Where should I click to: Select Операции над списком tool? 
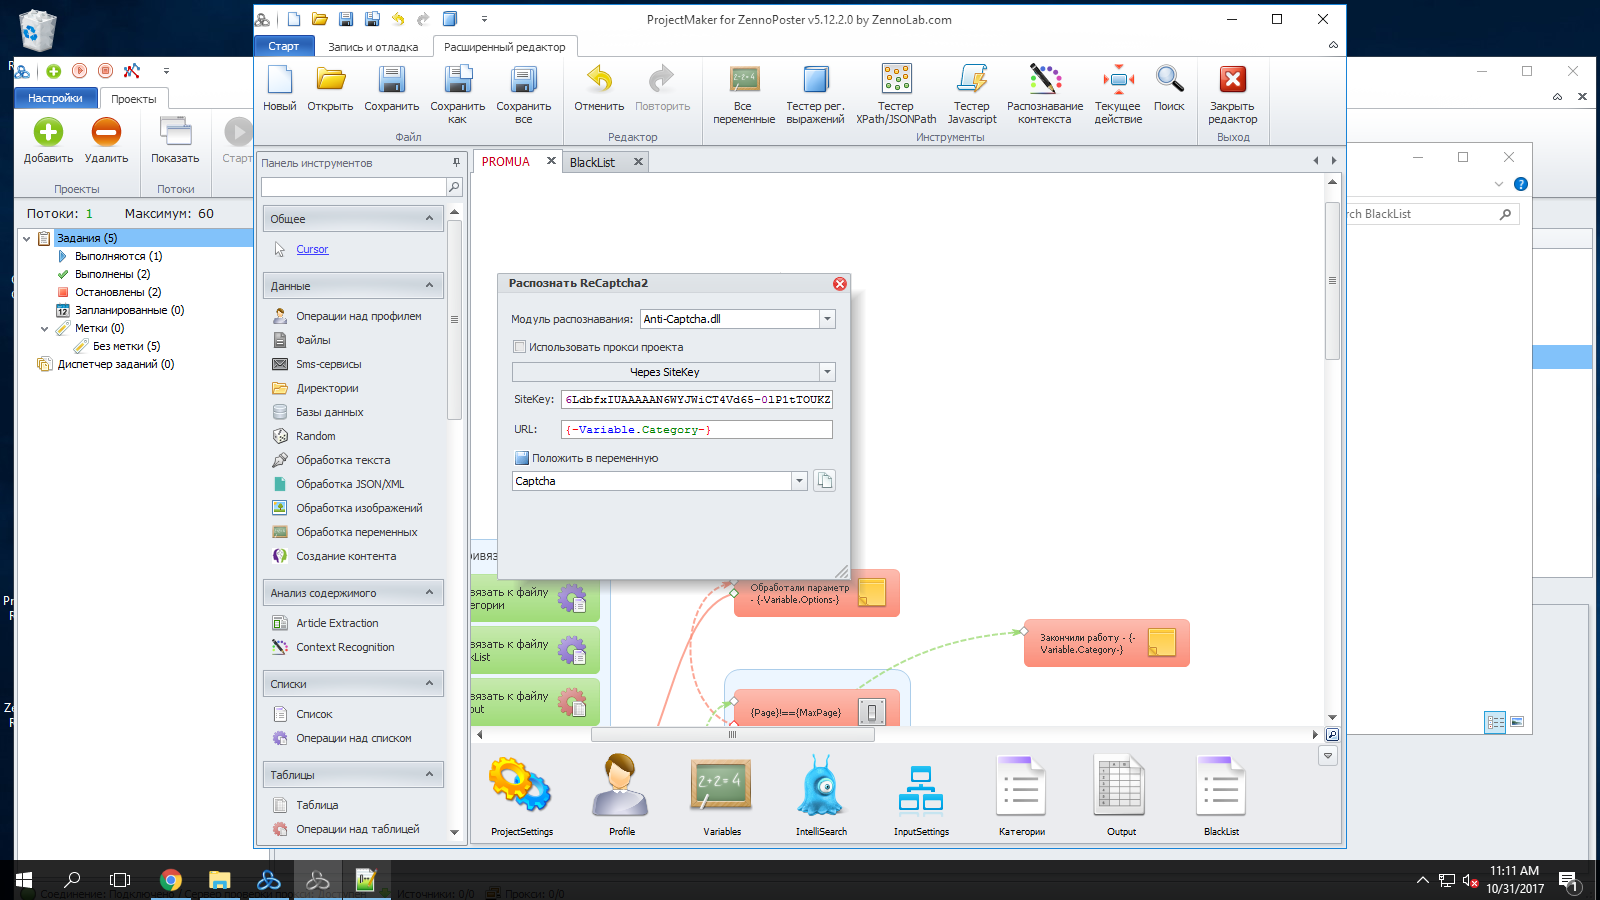353,738
